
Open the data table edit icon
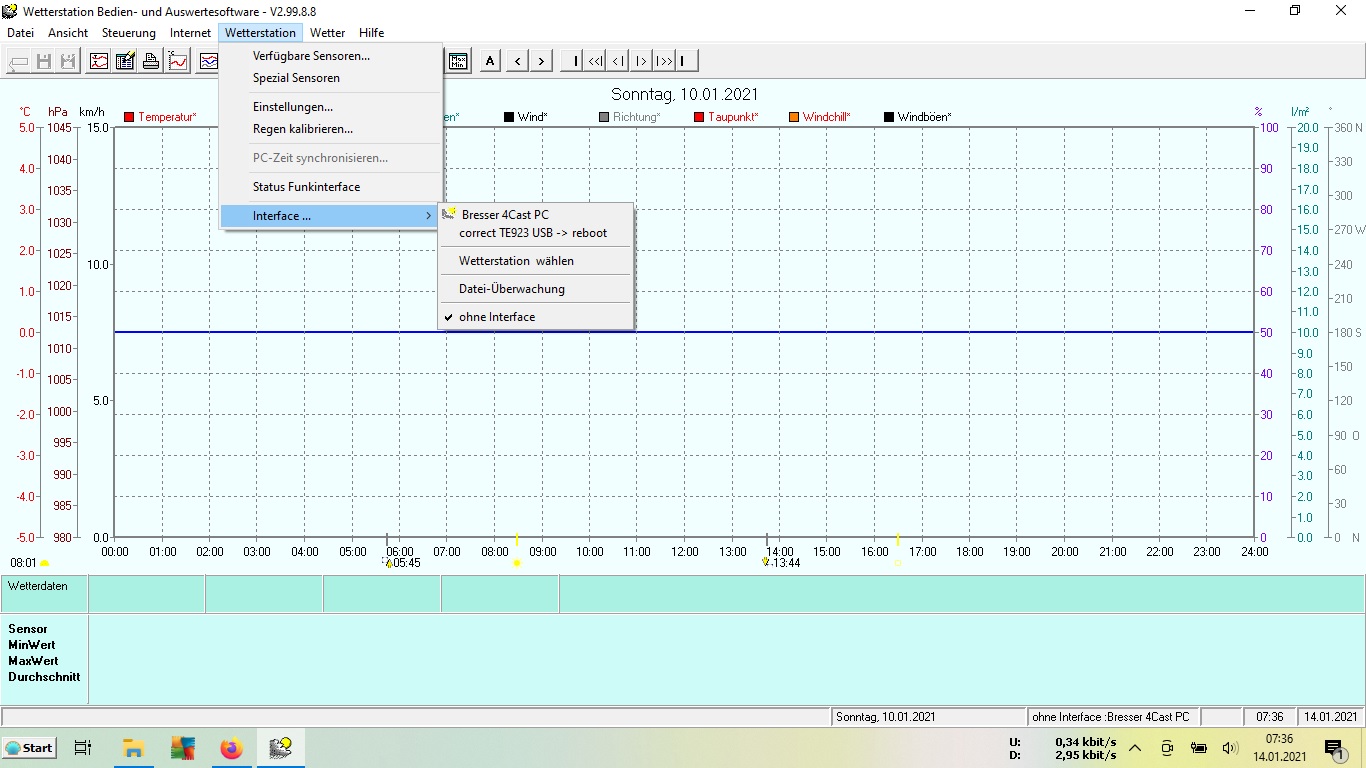pyautogui.click(x=125, y=61)
